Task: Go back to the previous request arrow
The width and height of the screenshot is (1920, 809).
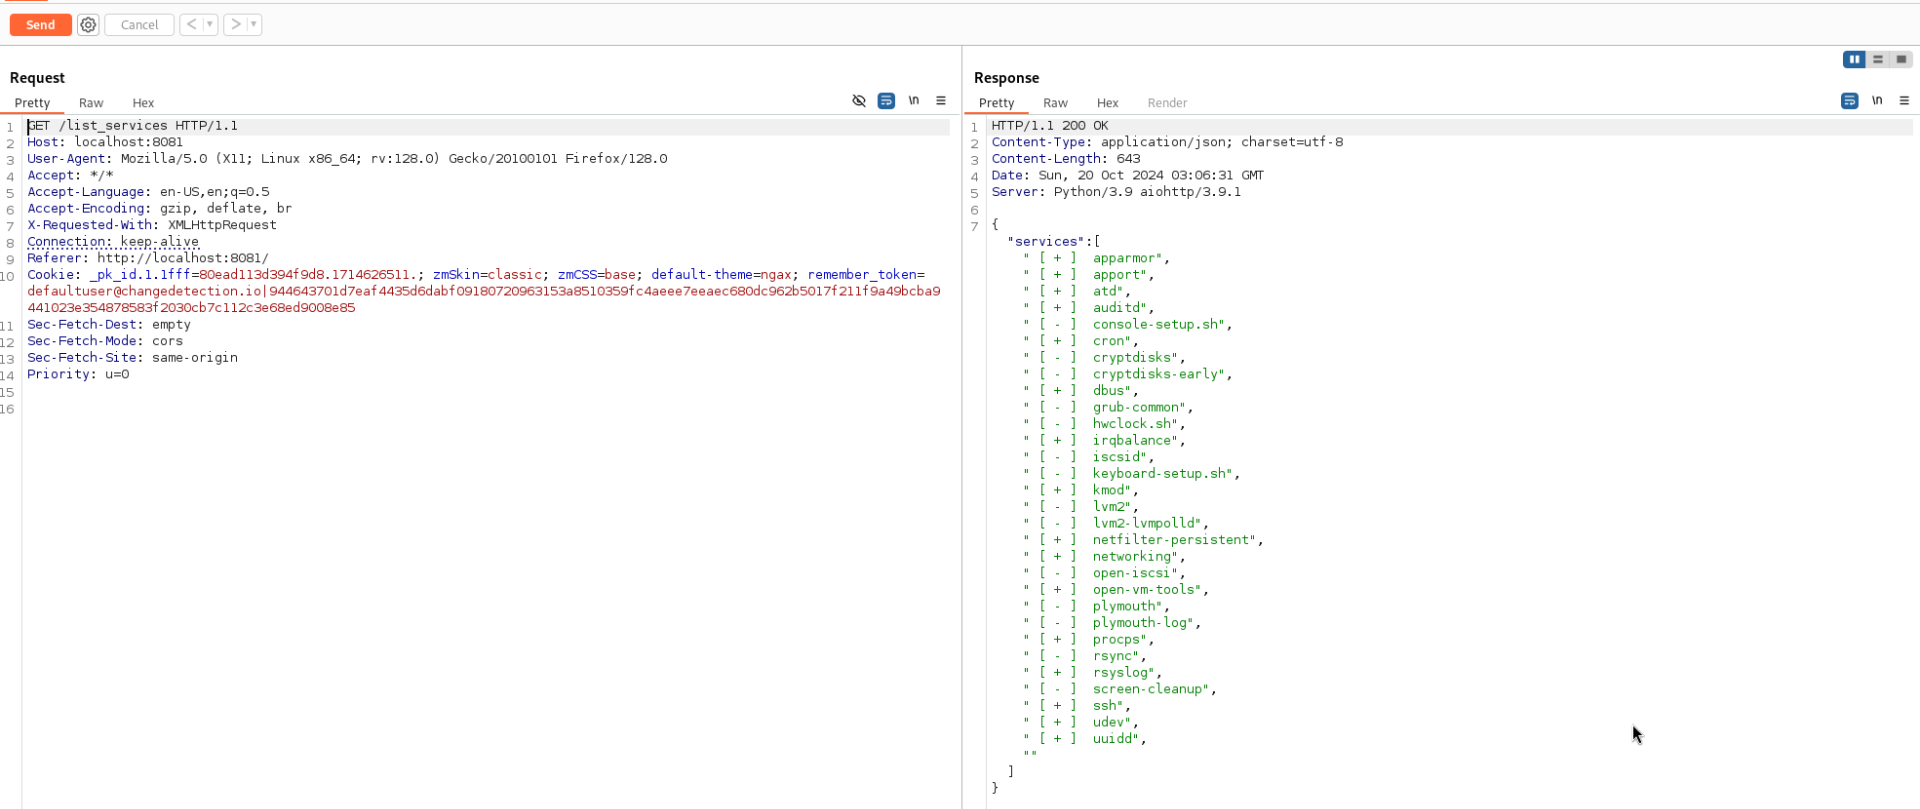Action: click(191, 25)
